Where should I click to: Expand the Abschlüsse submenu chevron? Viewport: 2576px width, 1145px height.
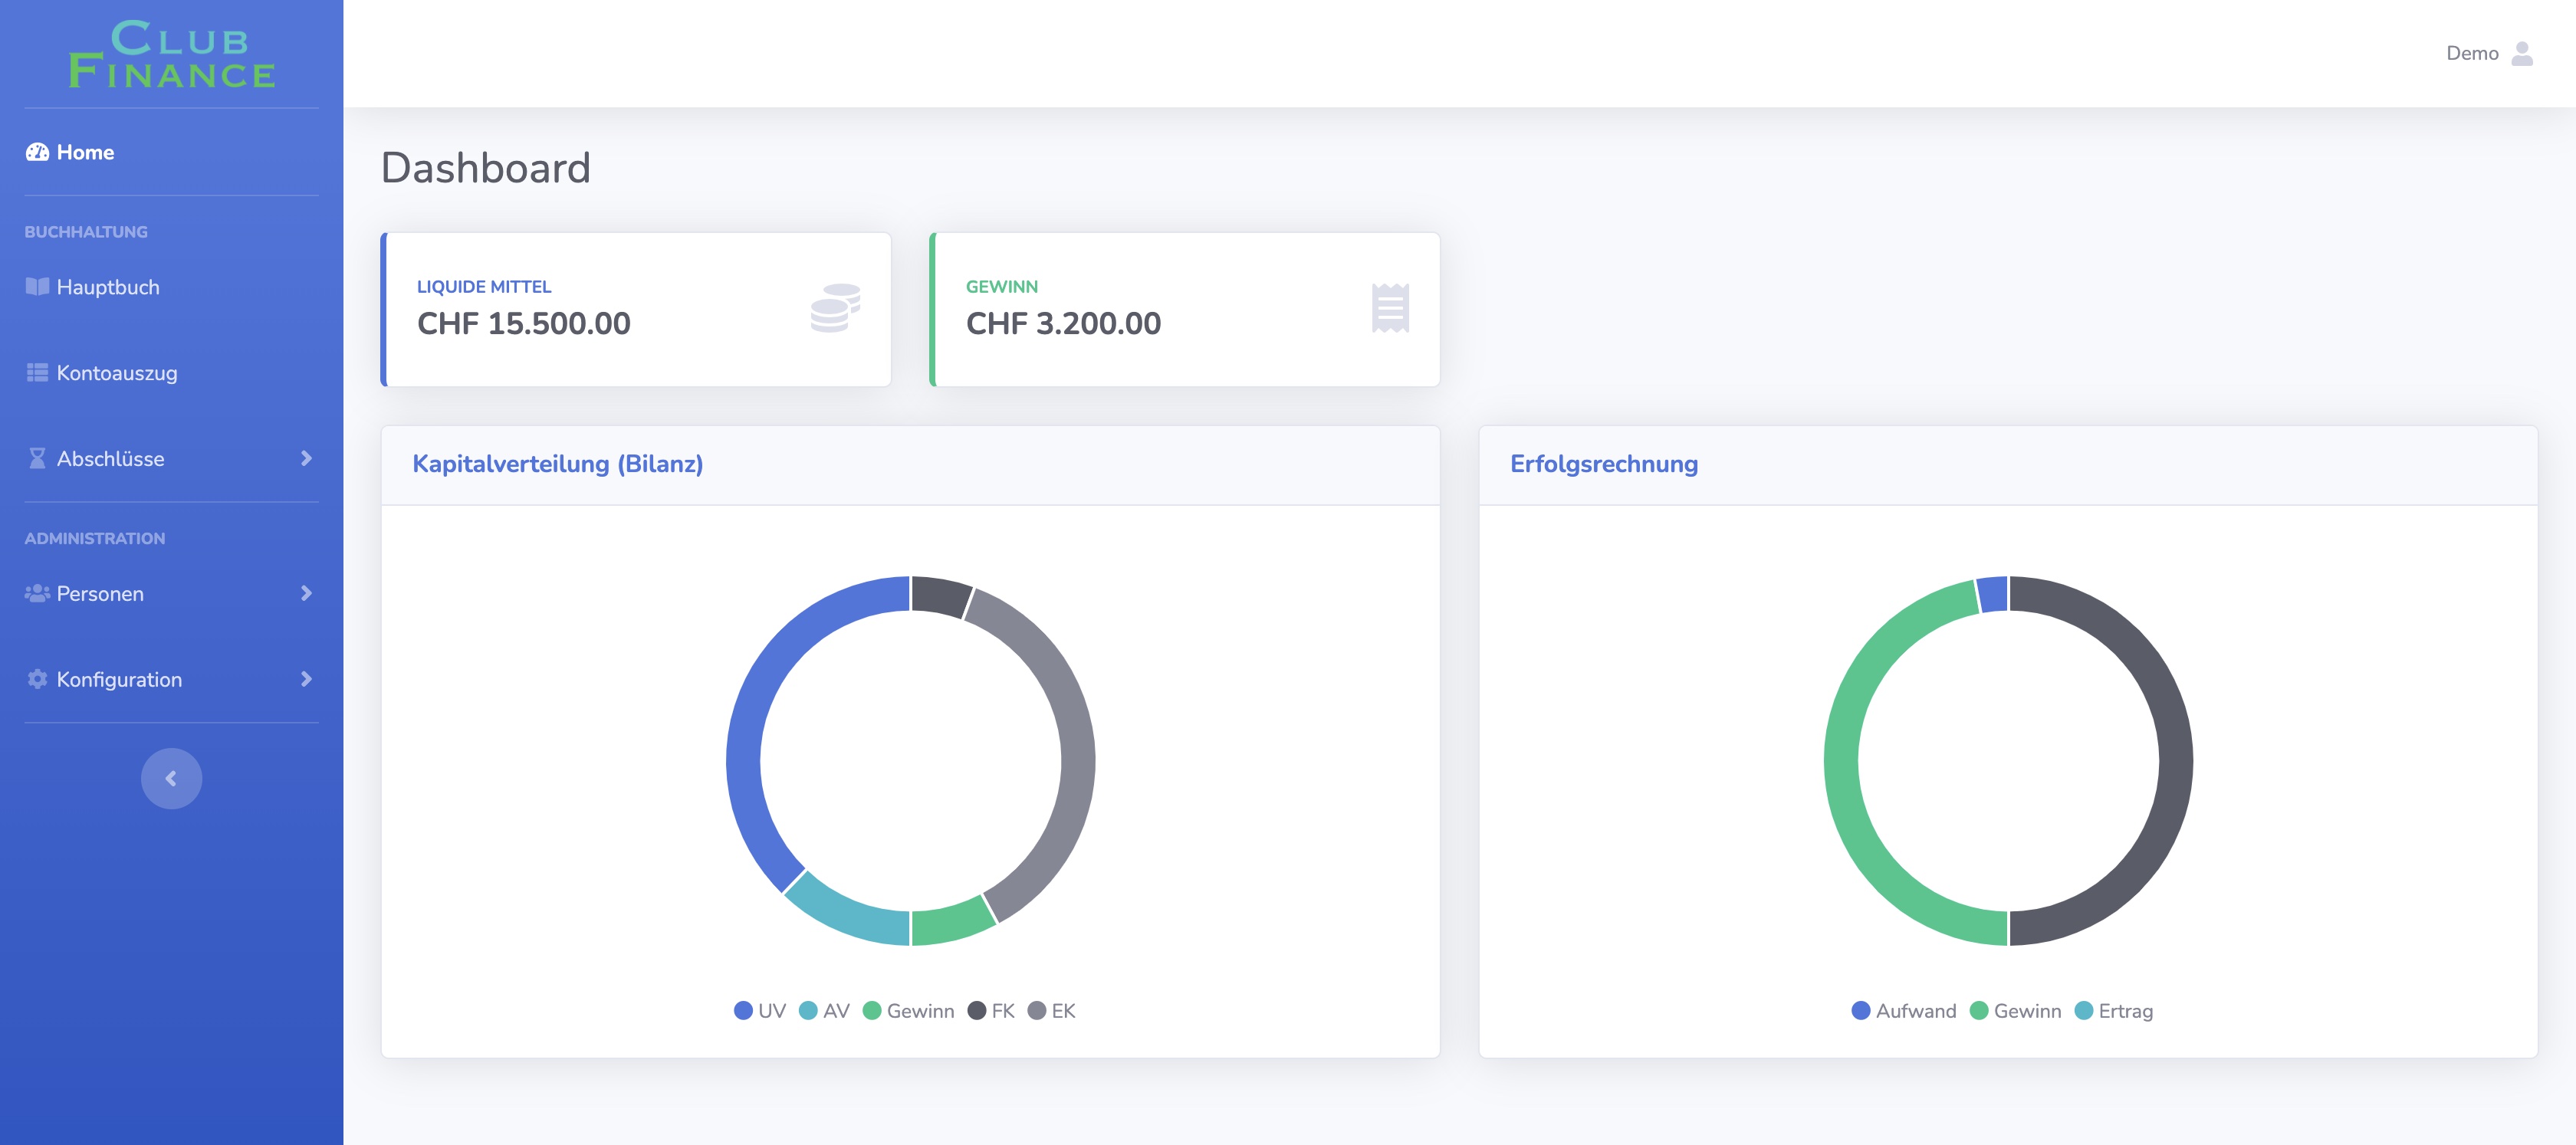click(x=306, y=459)
